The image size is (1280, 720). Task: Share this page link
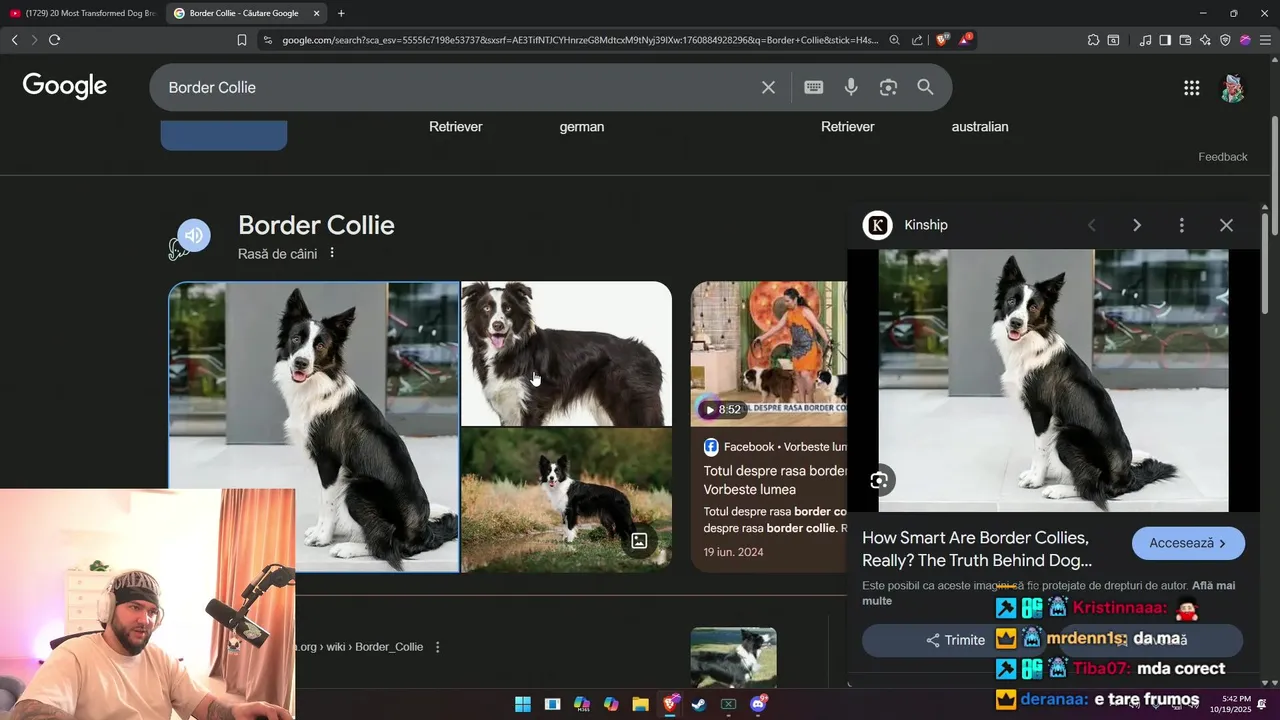(x=917, y=40)
